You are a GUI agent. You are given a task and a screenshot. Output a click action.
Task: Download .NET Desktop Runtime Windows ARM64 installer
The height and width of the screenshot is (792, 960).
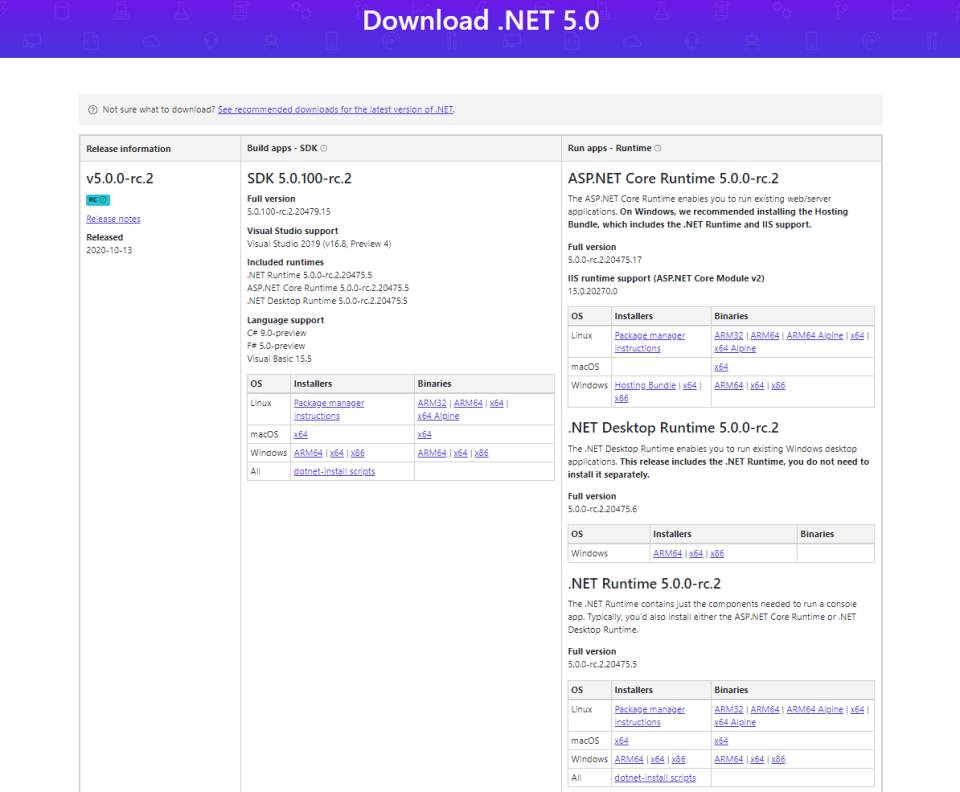coord(667,553)
